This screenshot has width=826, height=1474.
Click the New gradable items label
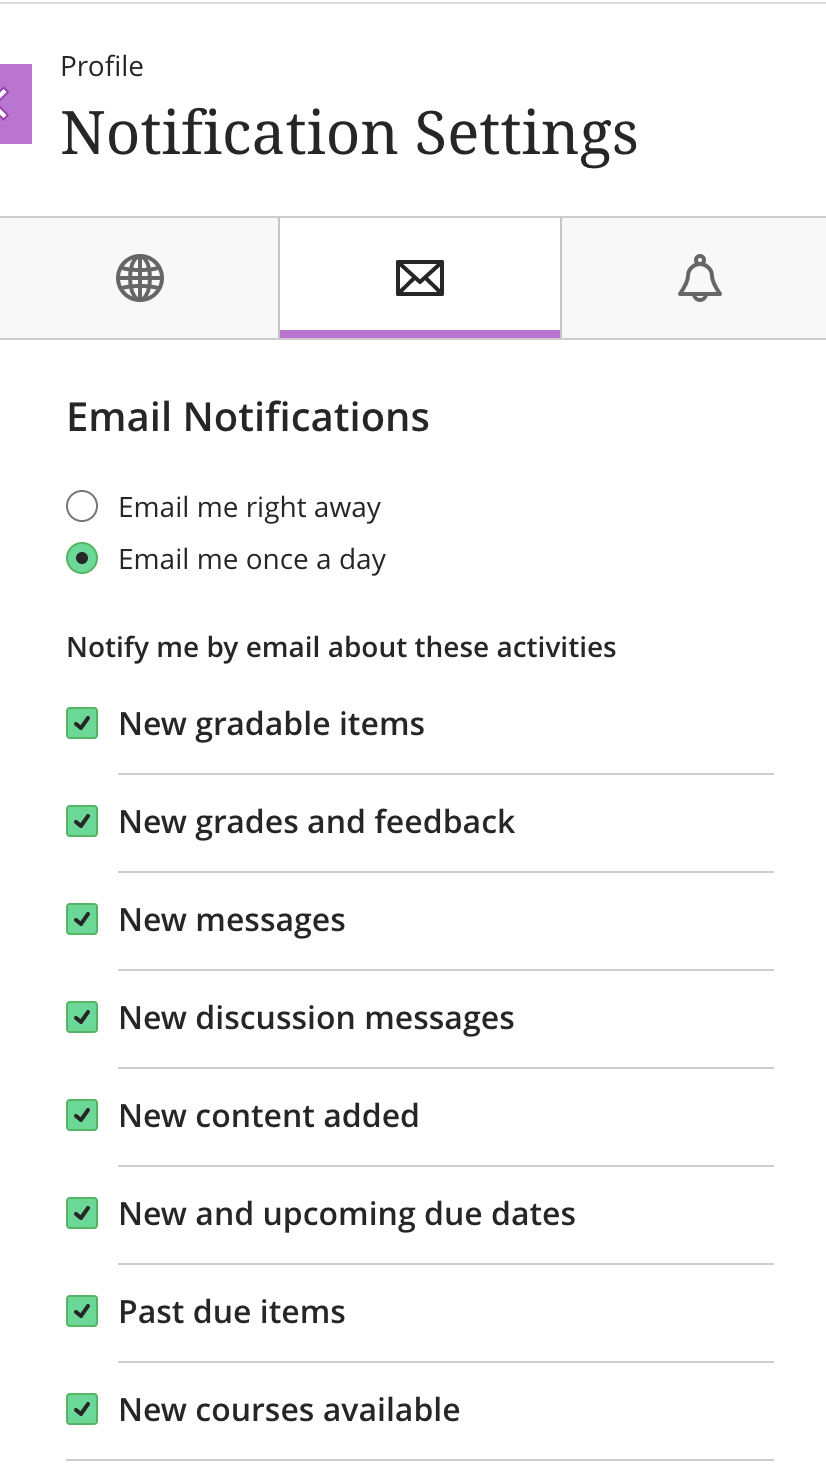click(x=271, y=724)
